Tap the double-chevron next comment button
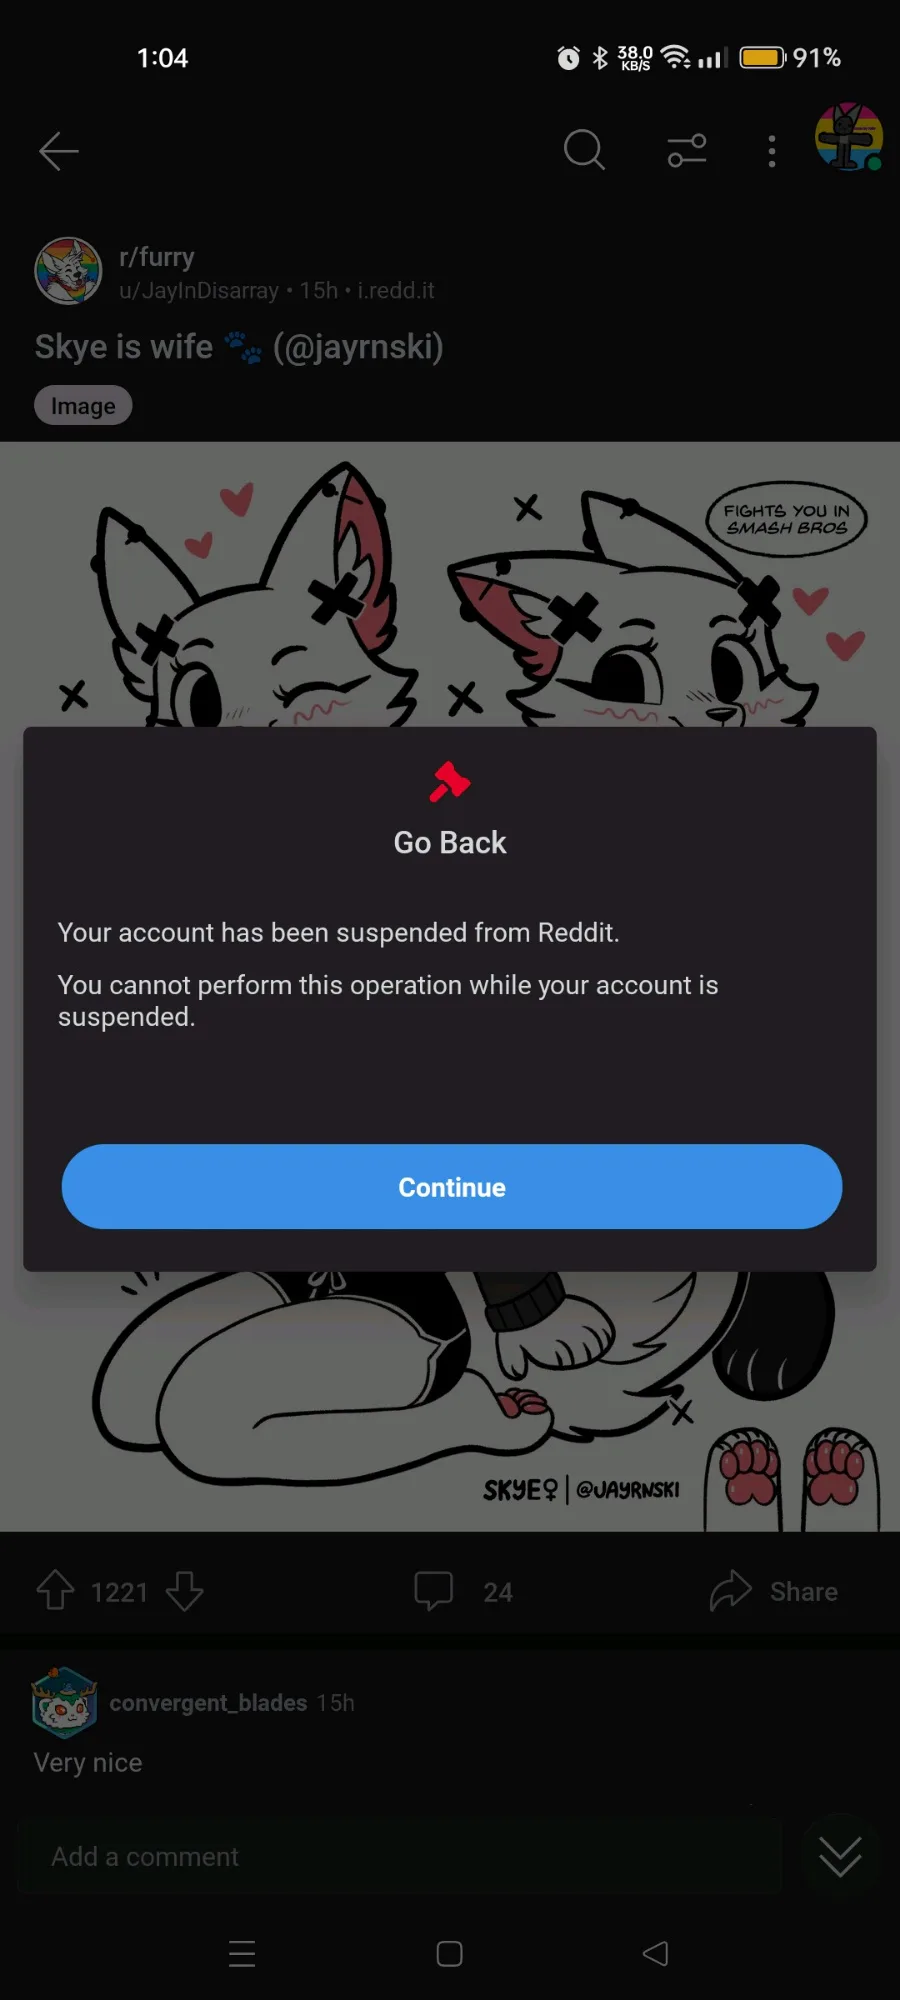The image size is (900, 2000). tap(840, 1857)
